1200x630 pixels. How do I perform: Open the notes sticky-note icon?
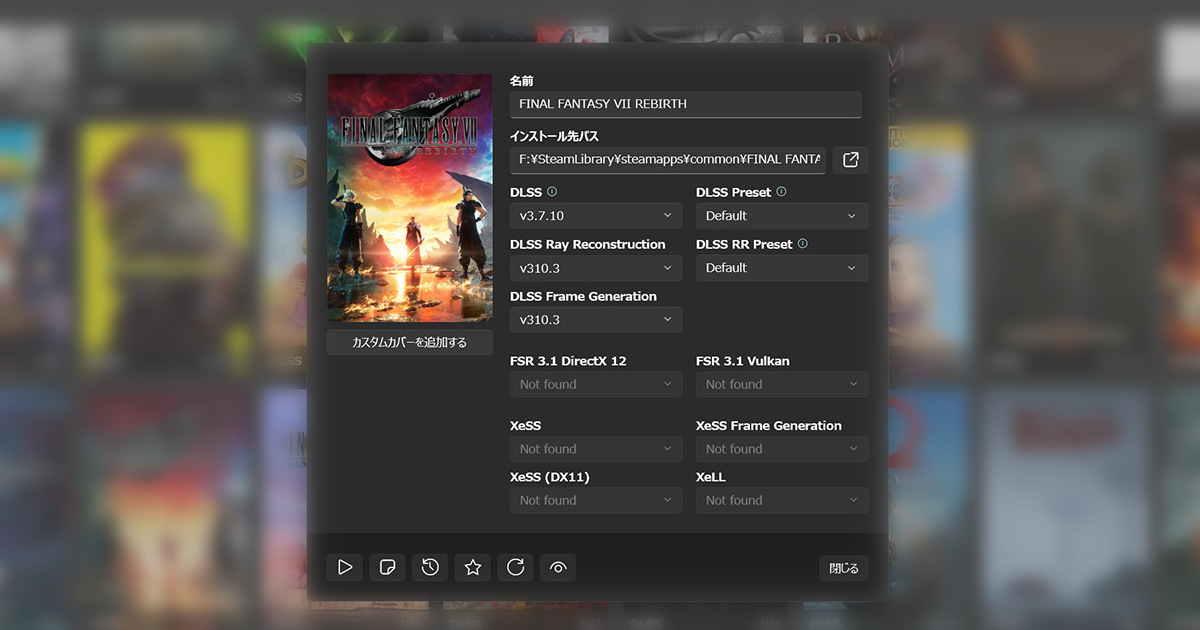tap(387, 568)
